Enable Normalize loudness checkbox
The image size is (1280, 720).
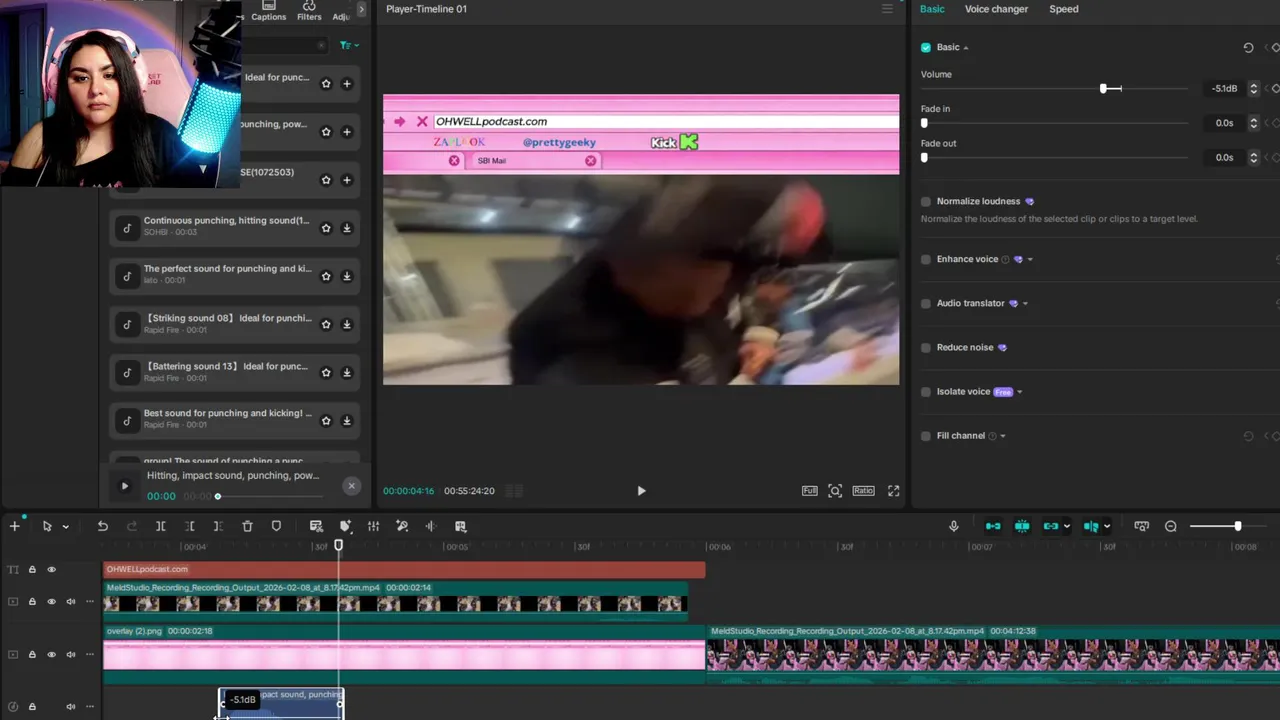click(926, 201)
